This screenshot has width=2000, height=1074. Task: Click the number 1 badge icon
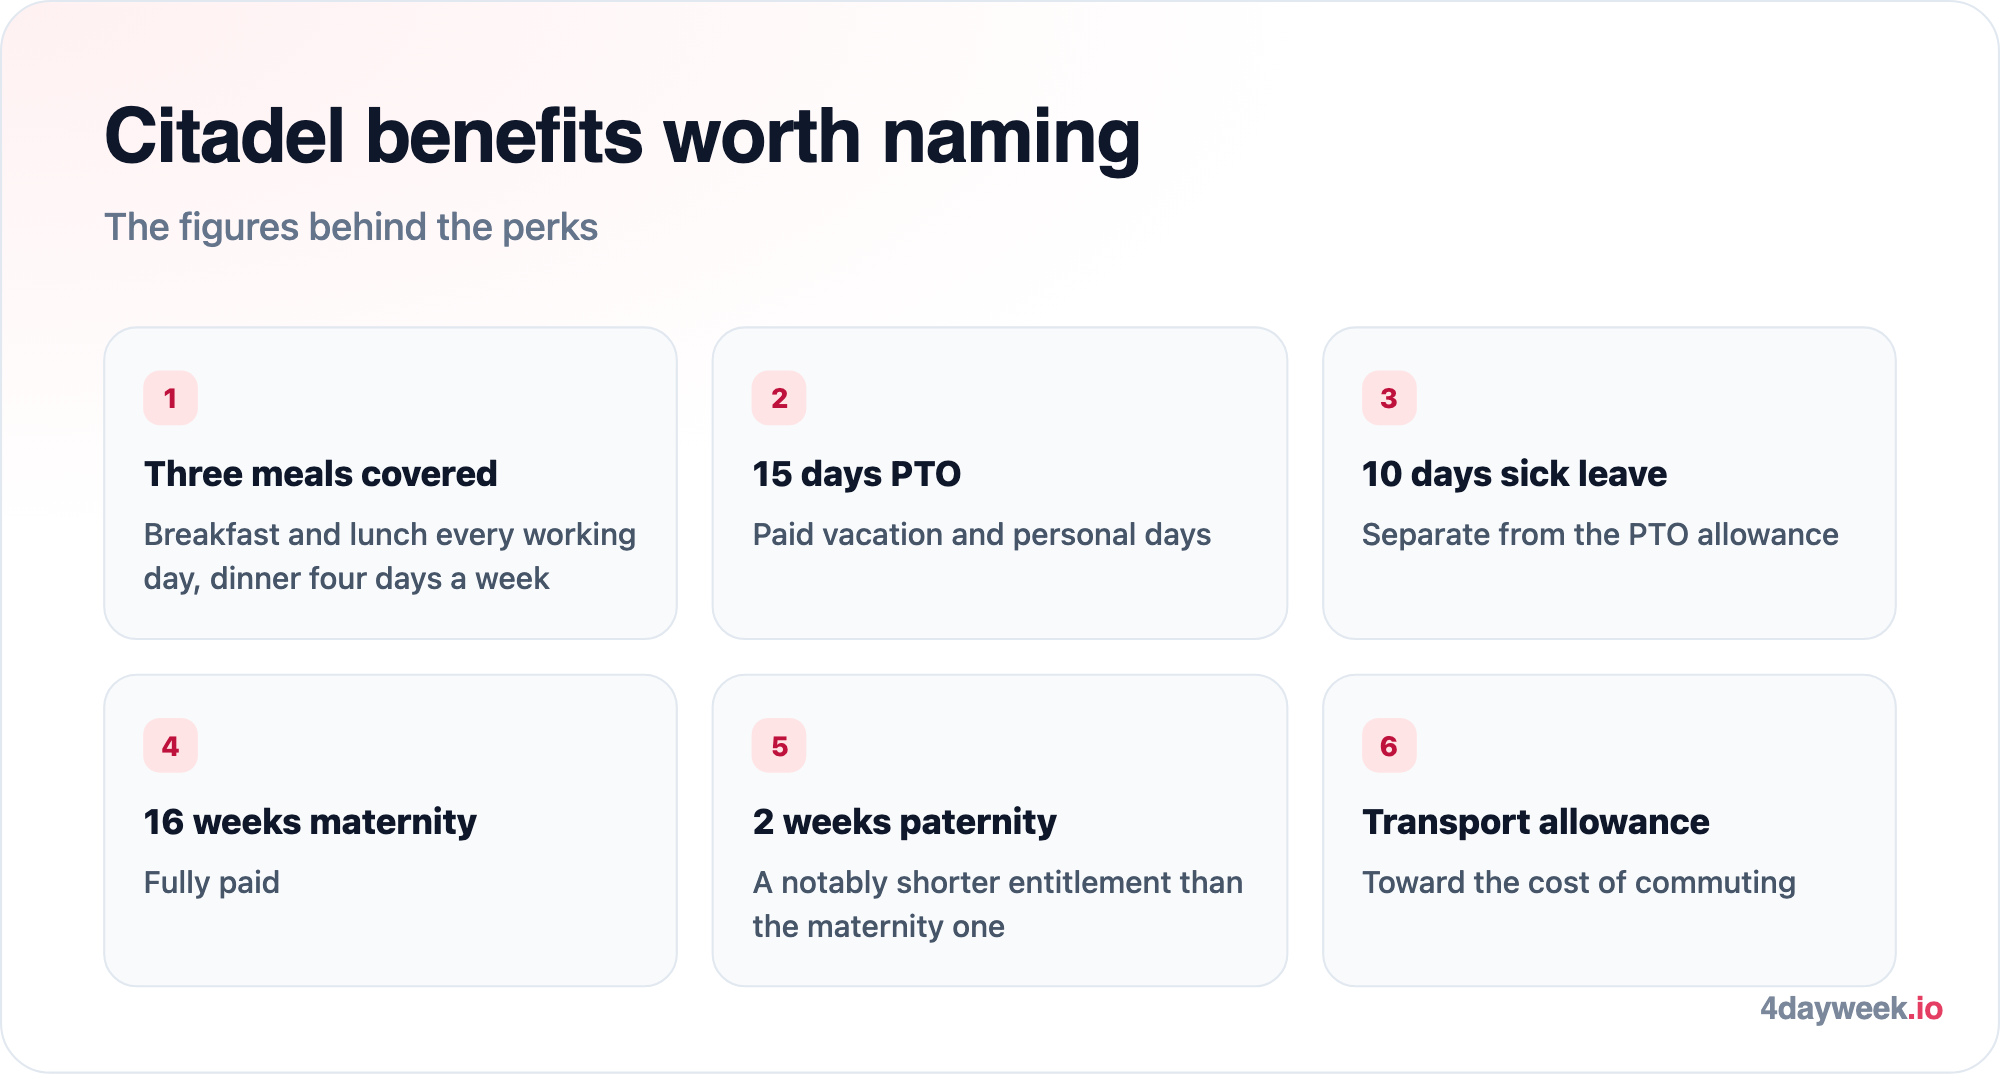pyautogui.click(x=170, y=398)
